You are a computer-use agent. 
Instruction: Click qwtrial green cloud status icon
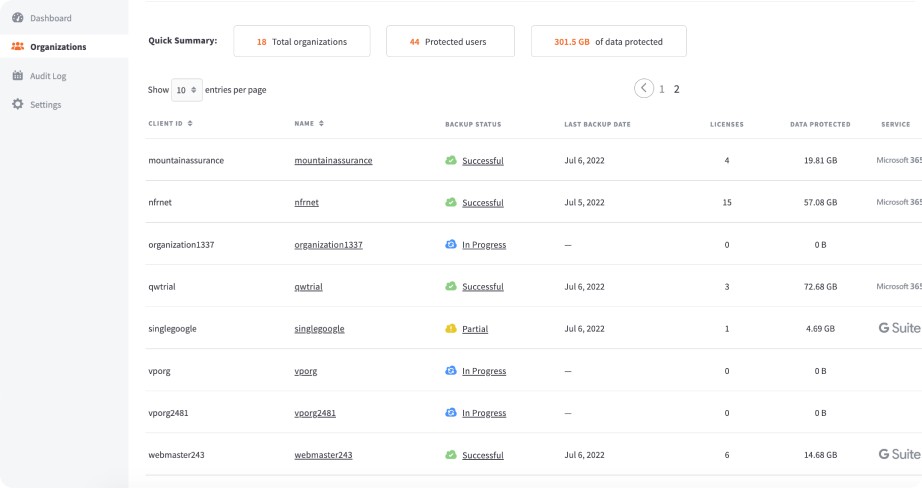[x=450, y=286]
